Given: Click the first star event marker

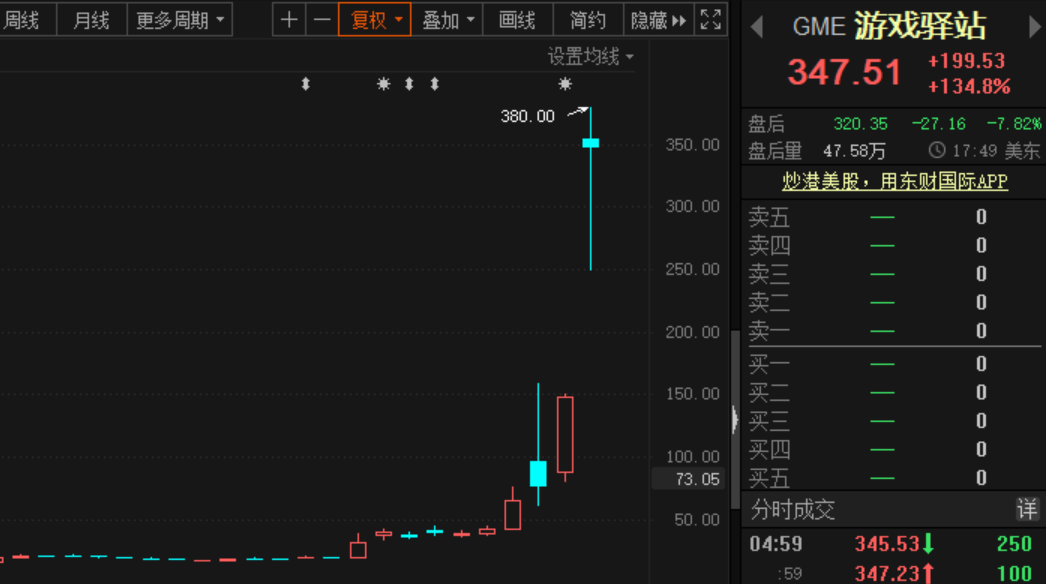Looking at the screenshot, I should tap(384, 84).
